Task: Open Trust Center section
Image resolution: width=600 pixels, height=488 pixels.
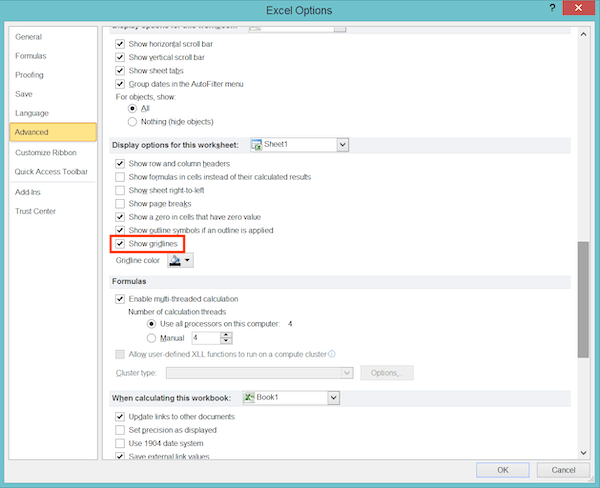Action: [36, 211]
